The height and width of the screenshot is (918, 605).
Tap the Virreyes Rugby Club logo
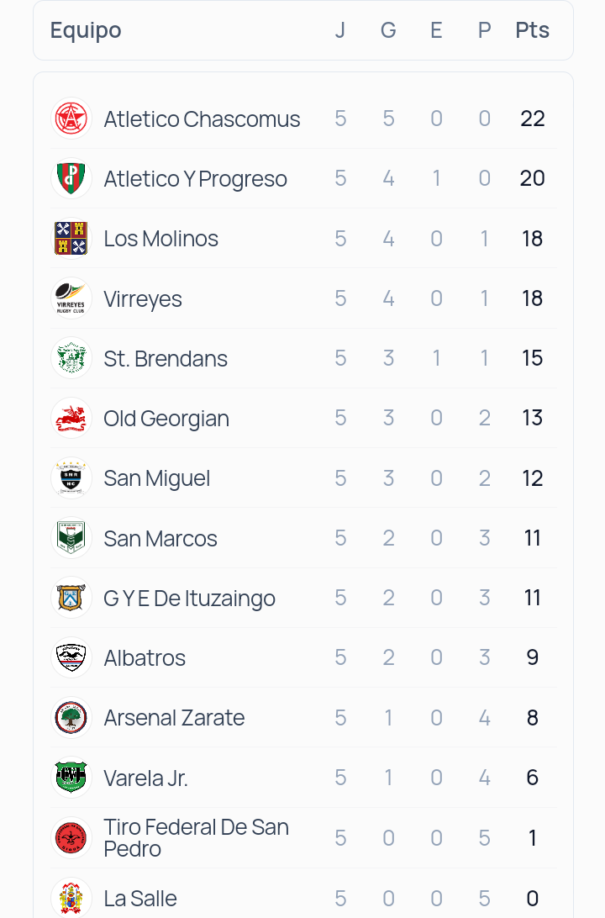click(71, 298)
